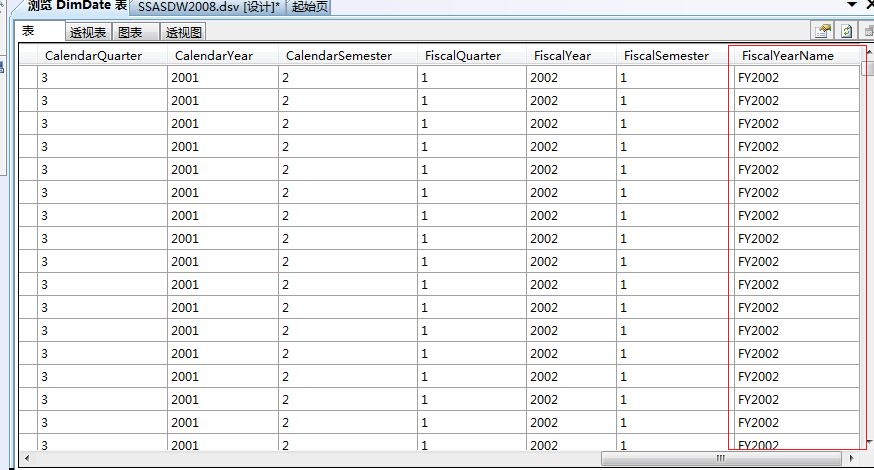Click the FiscalQuarter column header
This screenshot has width=874, height=470.
pyautogui.click(x=472, y=55)
